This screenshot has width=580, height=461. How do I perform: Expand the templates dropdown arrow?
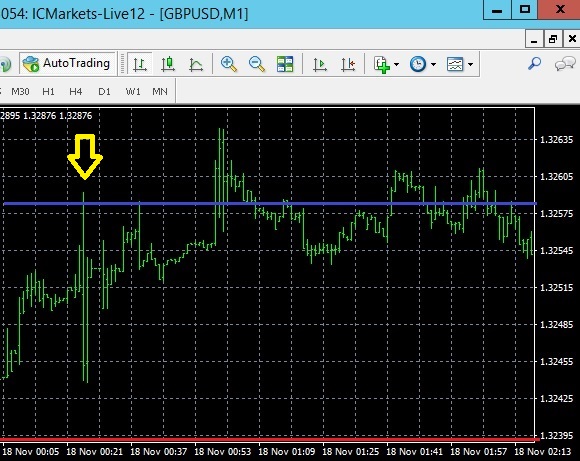click(471, 64)
